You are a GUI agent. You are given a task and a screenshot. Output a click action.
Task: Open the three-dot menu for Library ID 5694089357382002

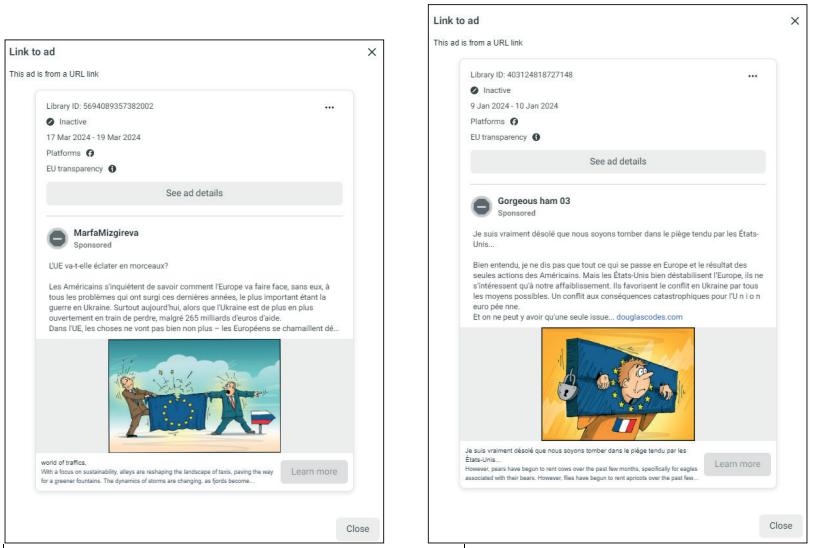point(329,107)
